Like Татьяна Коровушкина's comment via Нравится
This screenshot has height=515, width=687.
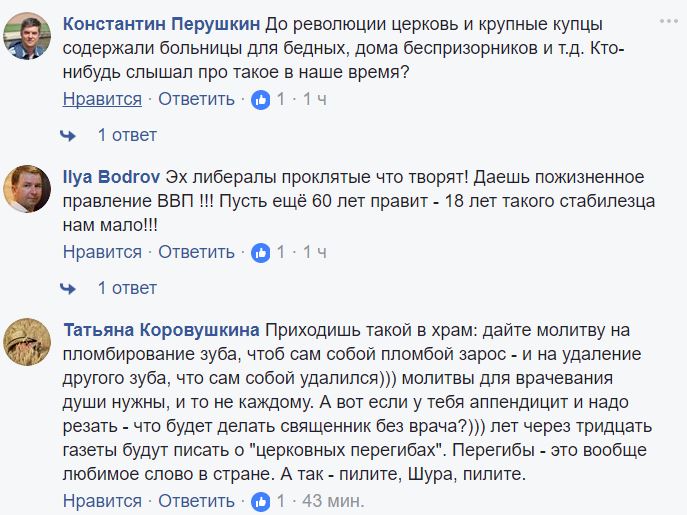click(x=102, y=501)
